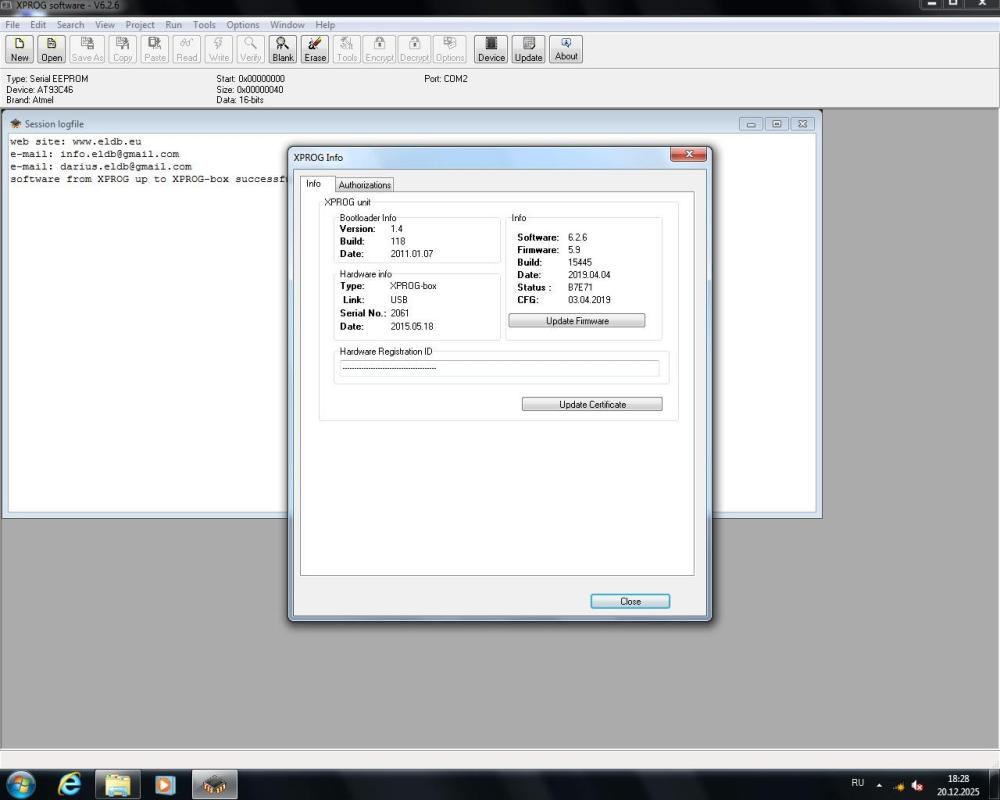This screenshot has width=1000, height=800.
Task: Open the Edit menu
Action: pyautogui.click(x=38, y=25)
